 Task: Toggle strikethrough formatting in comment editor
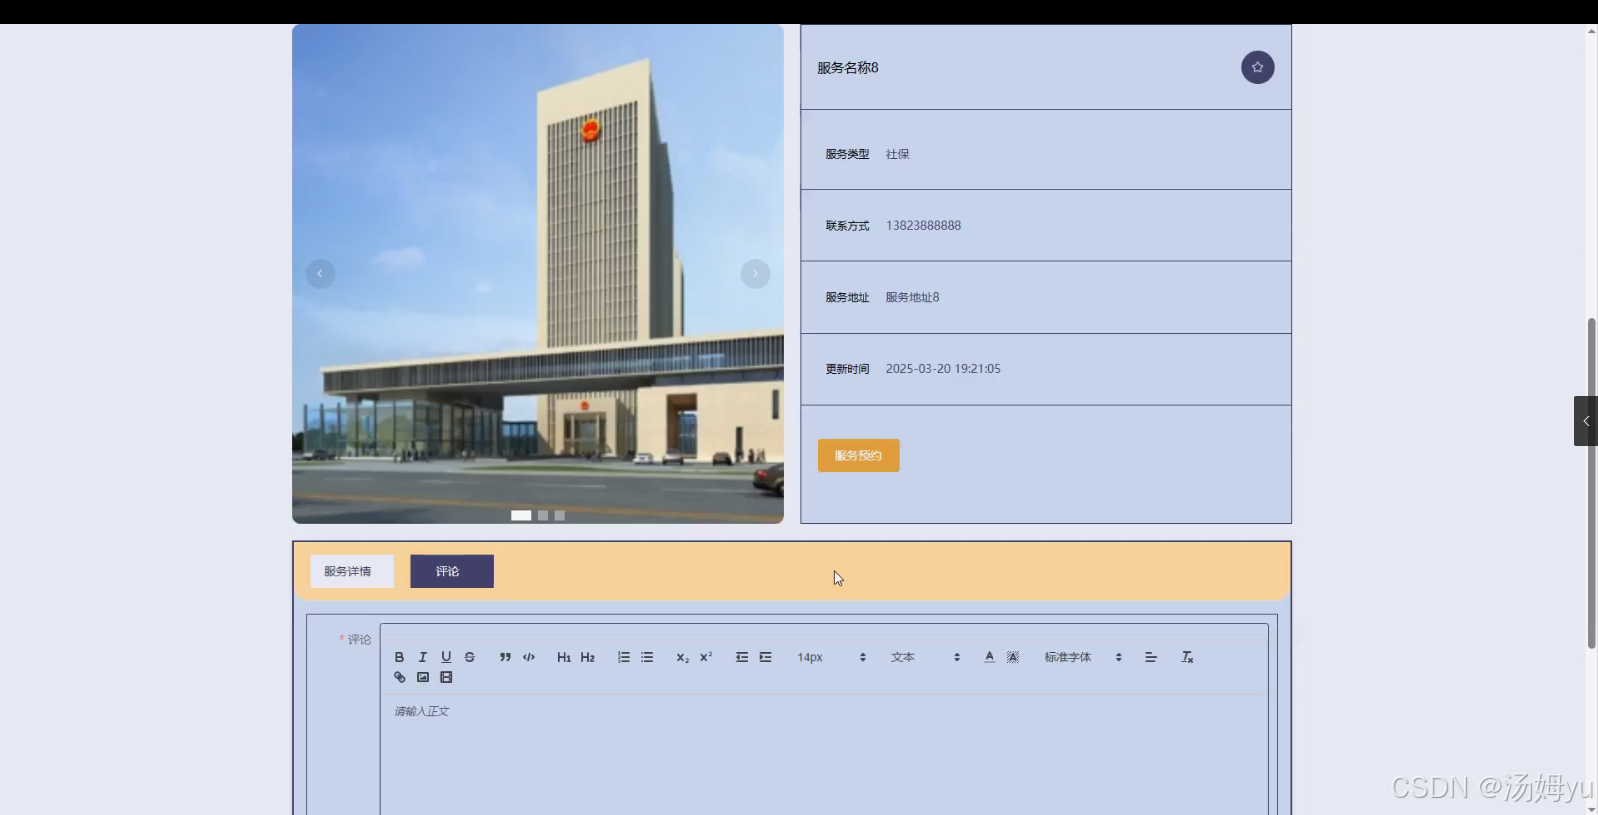click(x=470, y=657)
